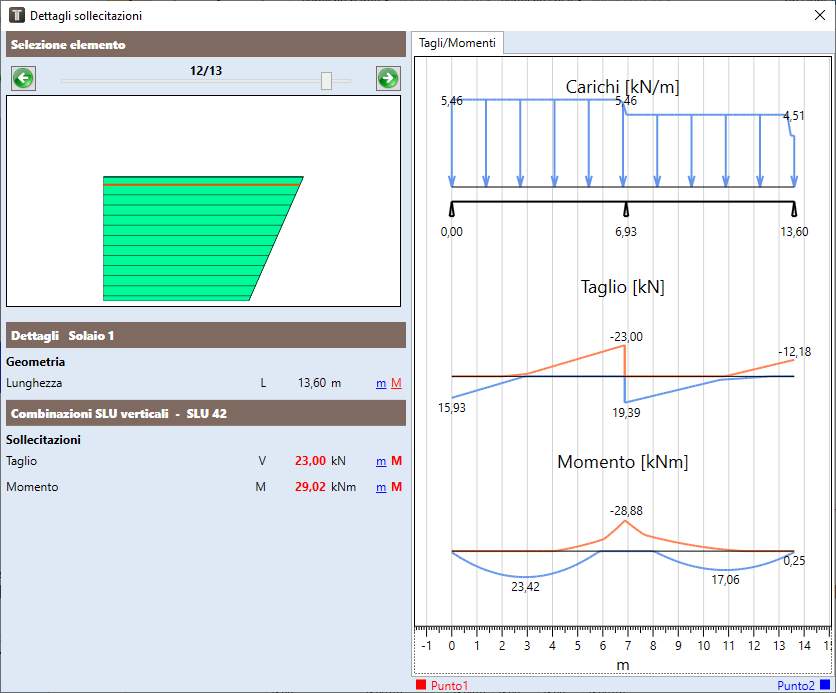This screenshot has width=836, height=693.
Task: Go to next element with green right arrow
Action: point(388,79)
